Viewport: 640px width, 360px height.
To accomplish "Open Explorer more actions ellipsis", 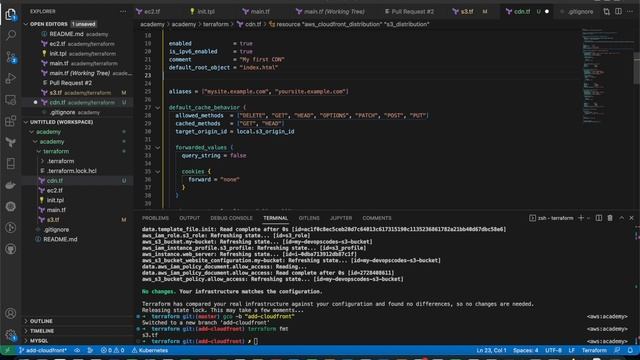I will pyautogui.click(x=123, y=11).
